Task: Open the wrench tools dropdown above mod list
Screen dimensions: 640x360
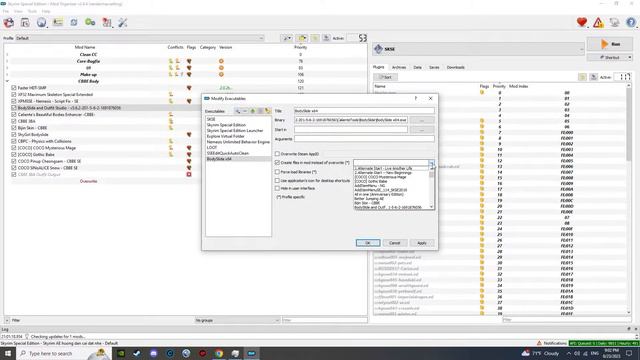Action: click(x=287, y=38)
